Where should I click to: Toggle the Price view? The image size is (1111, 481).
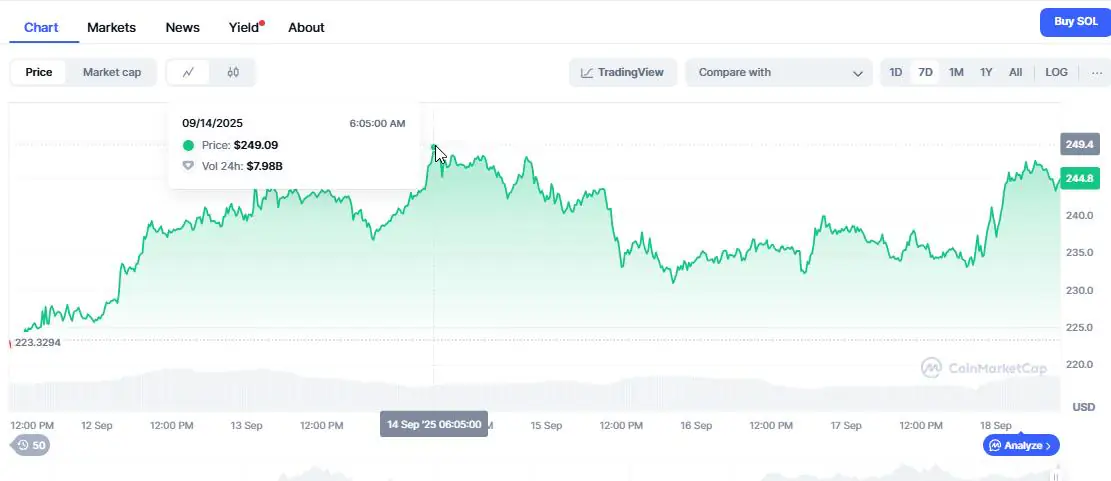pyautogui.click(x=39, y=72)
